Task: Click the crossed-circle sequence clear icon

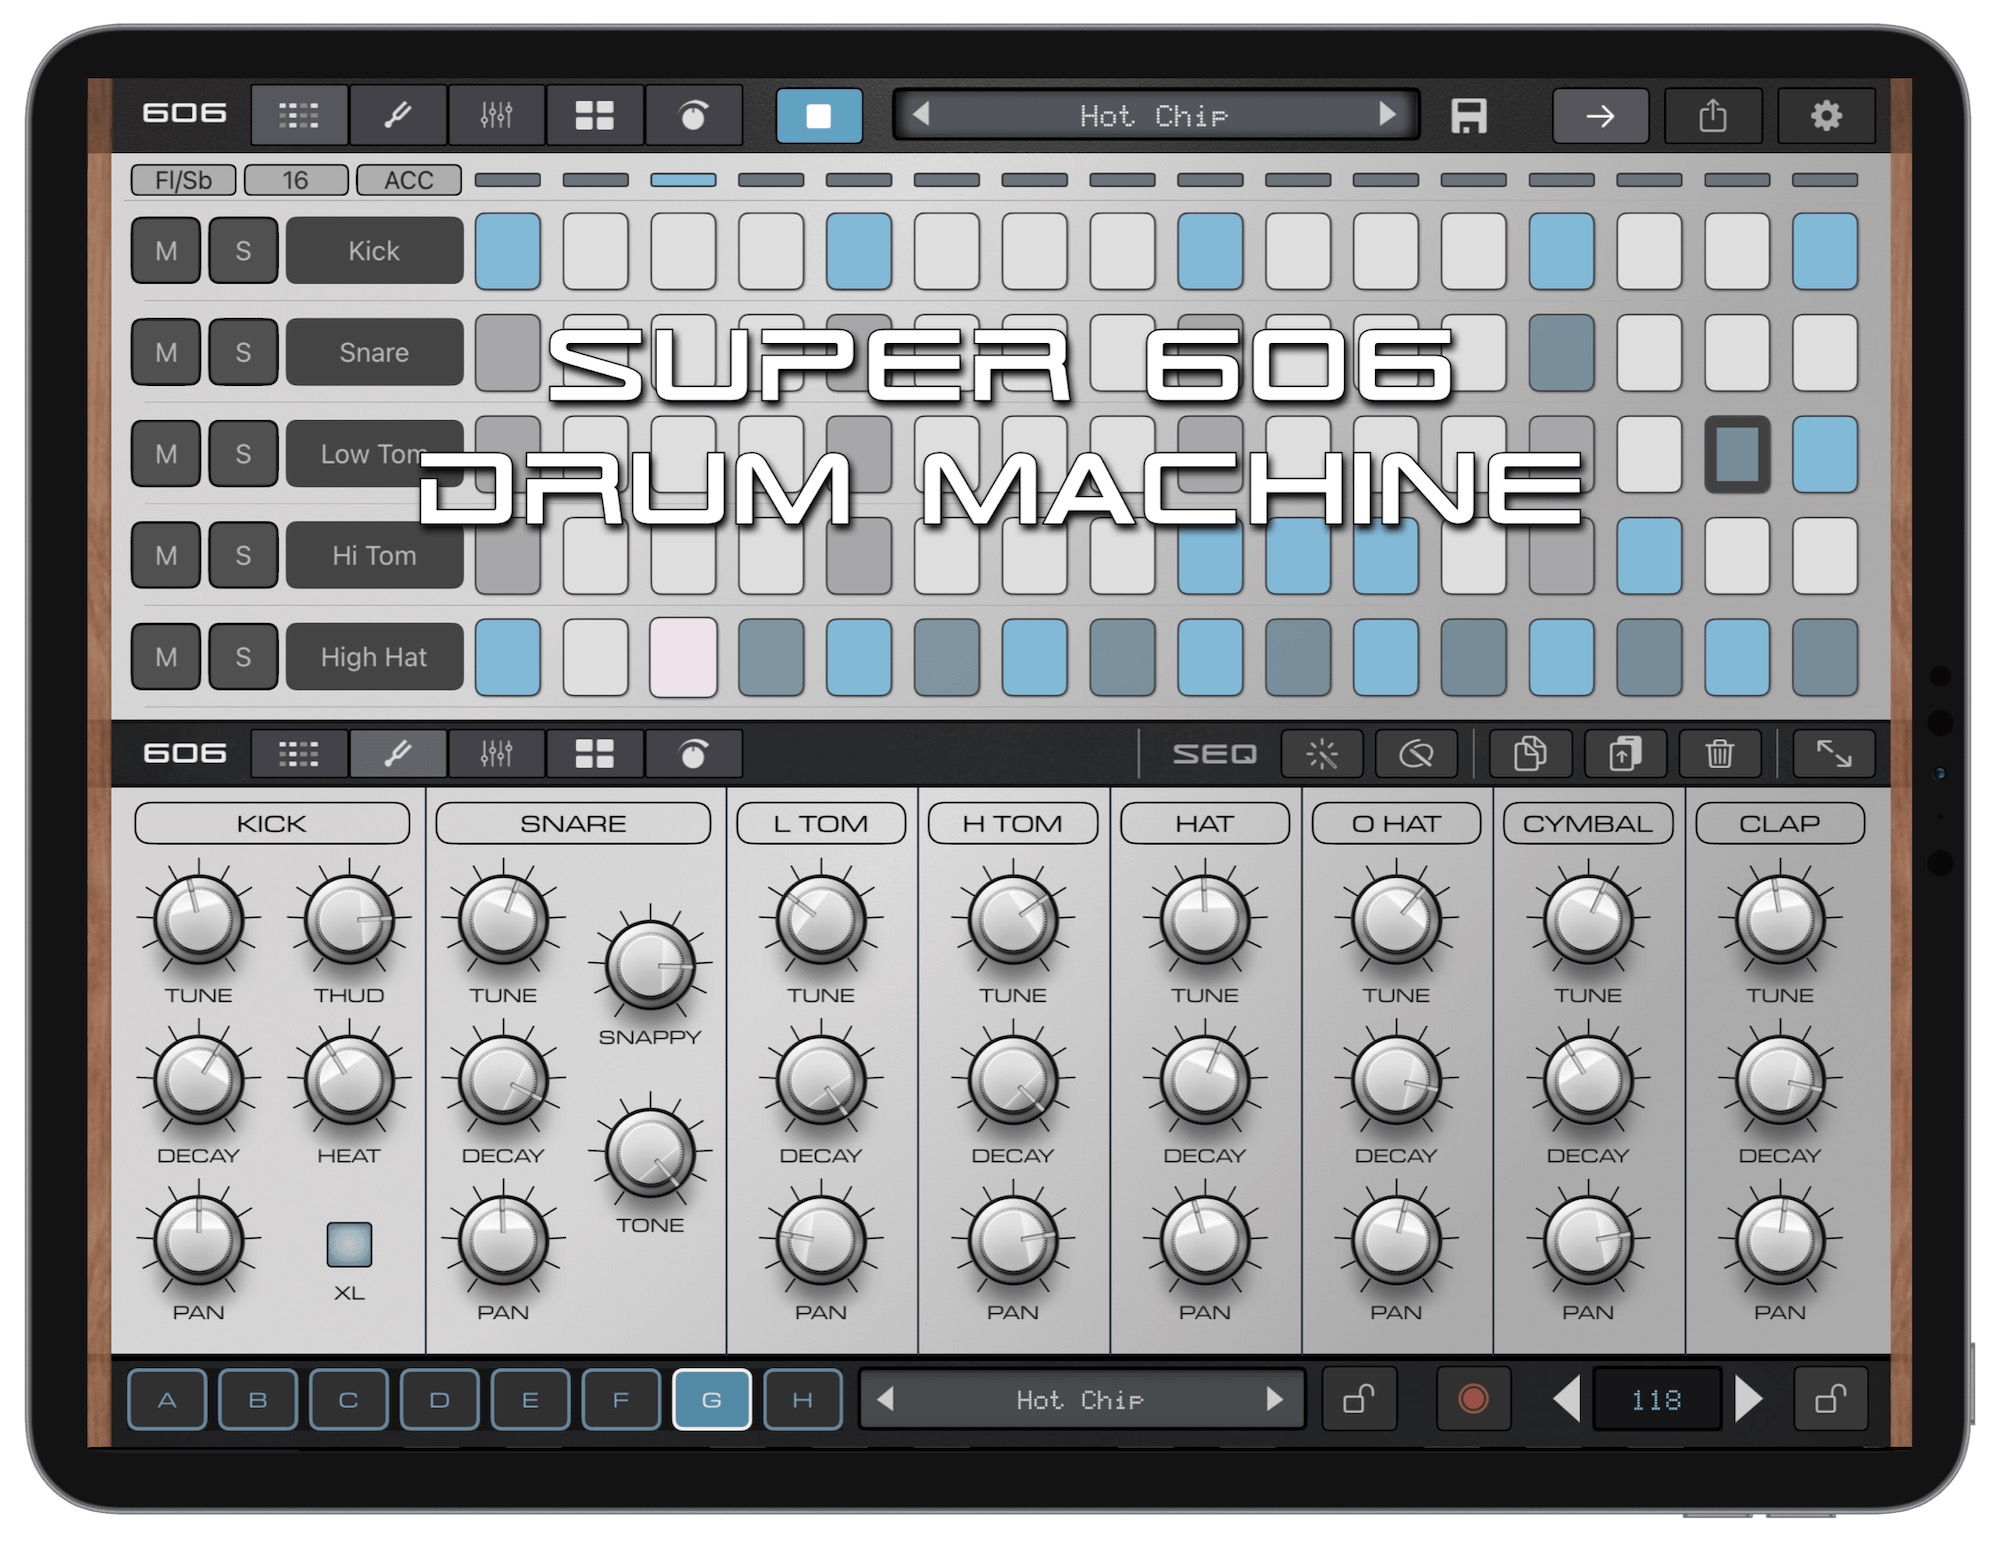Action: 1416,754
